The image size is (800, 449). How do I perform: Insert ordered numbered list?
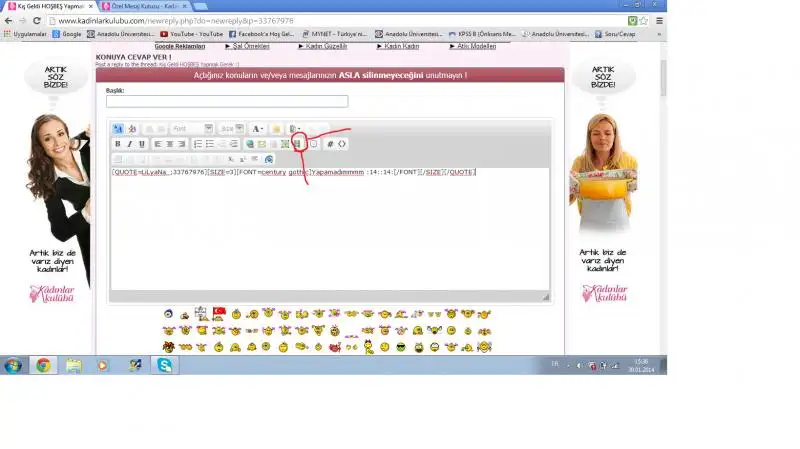(198, 144)
